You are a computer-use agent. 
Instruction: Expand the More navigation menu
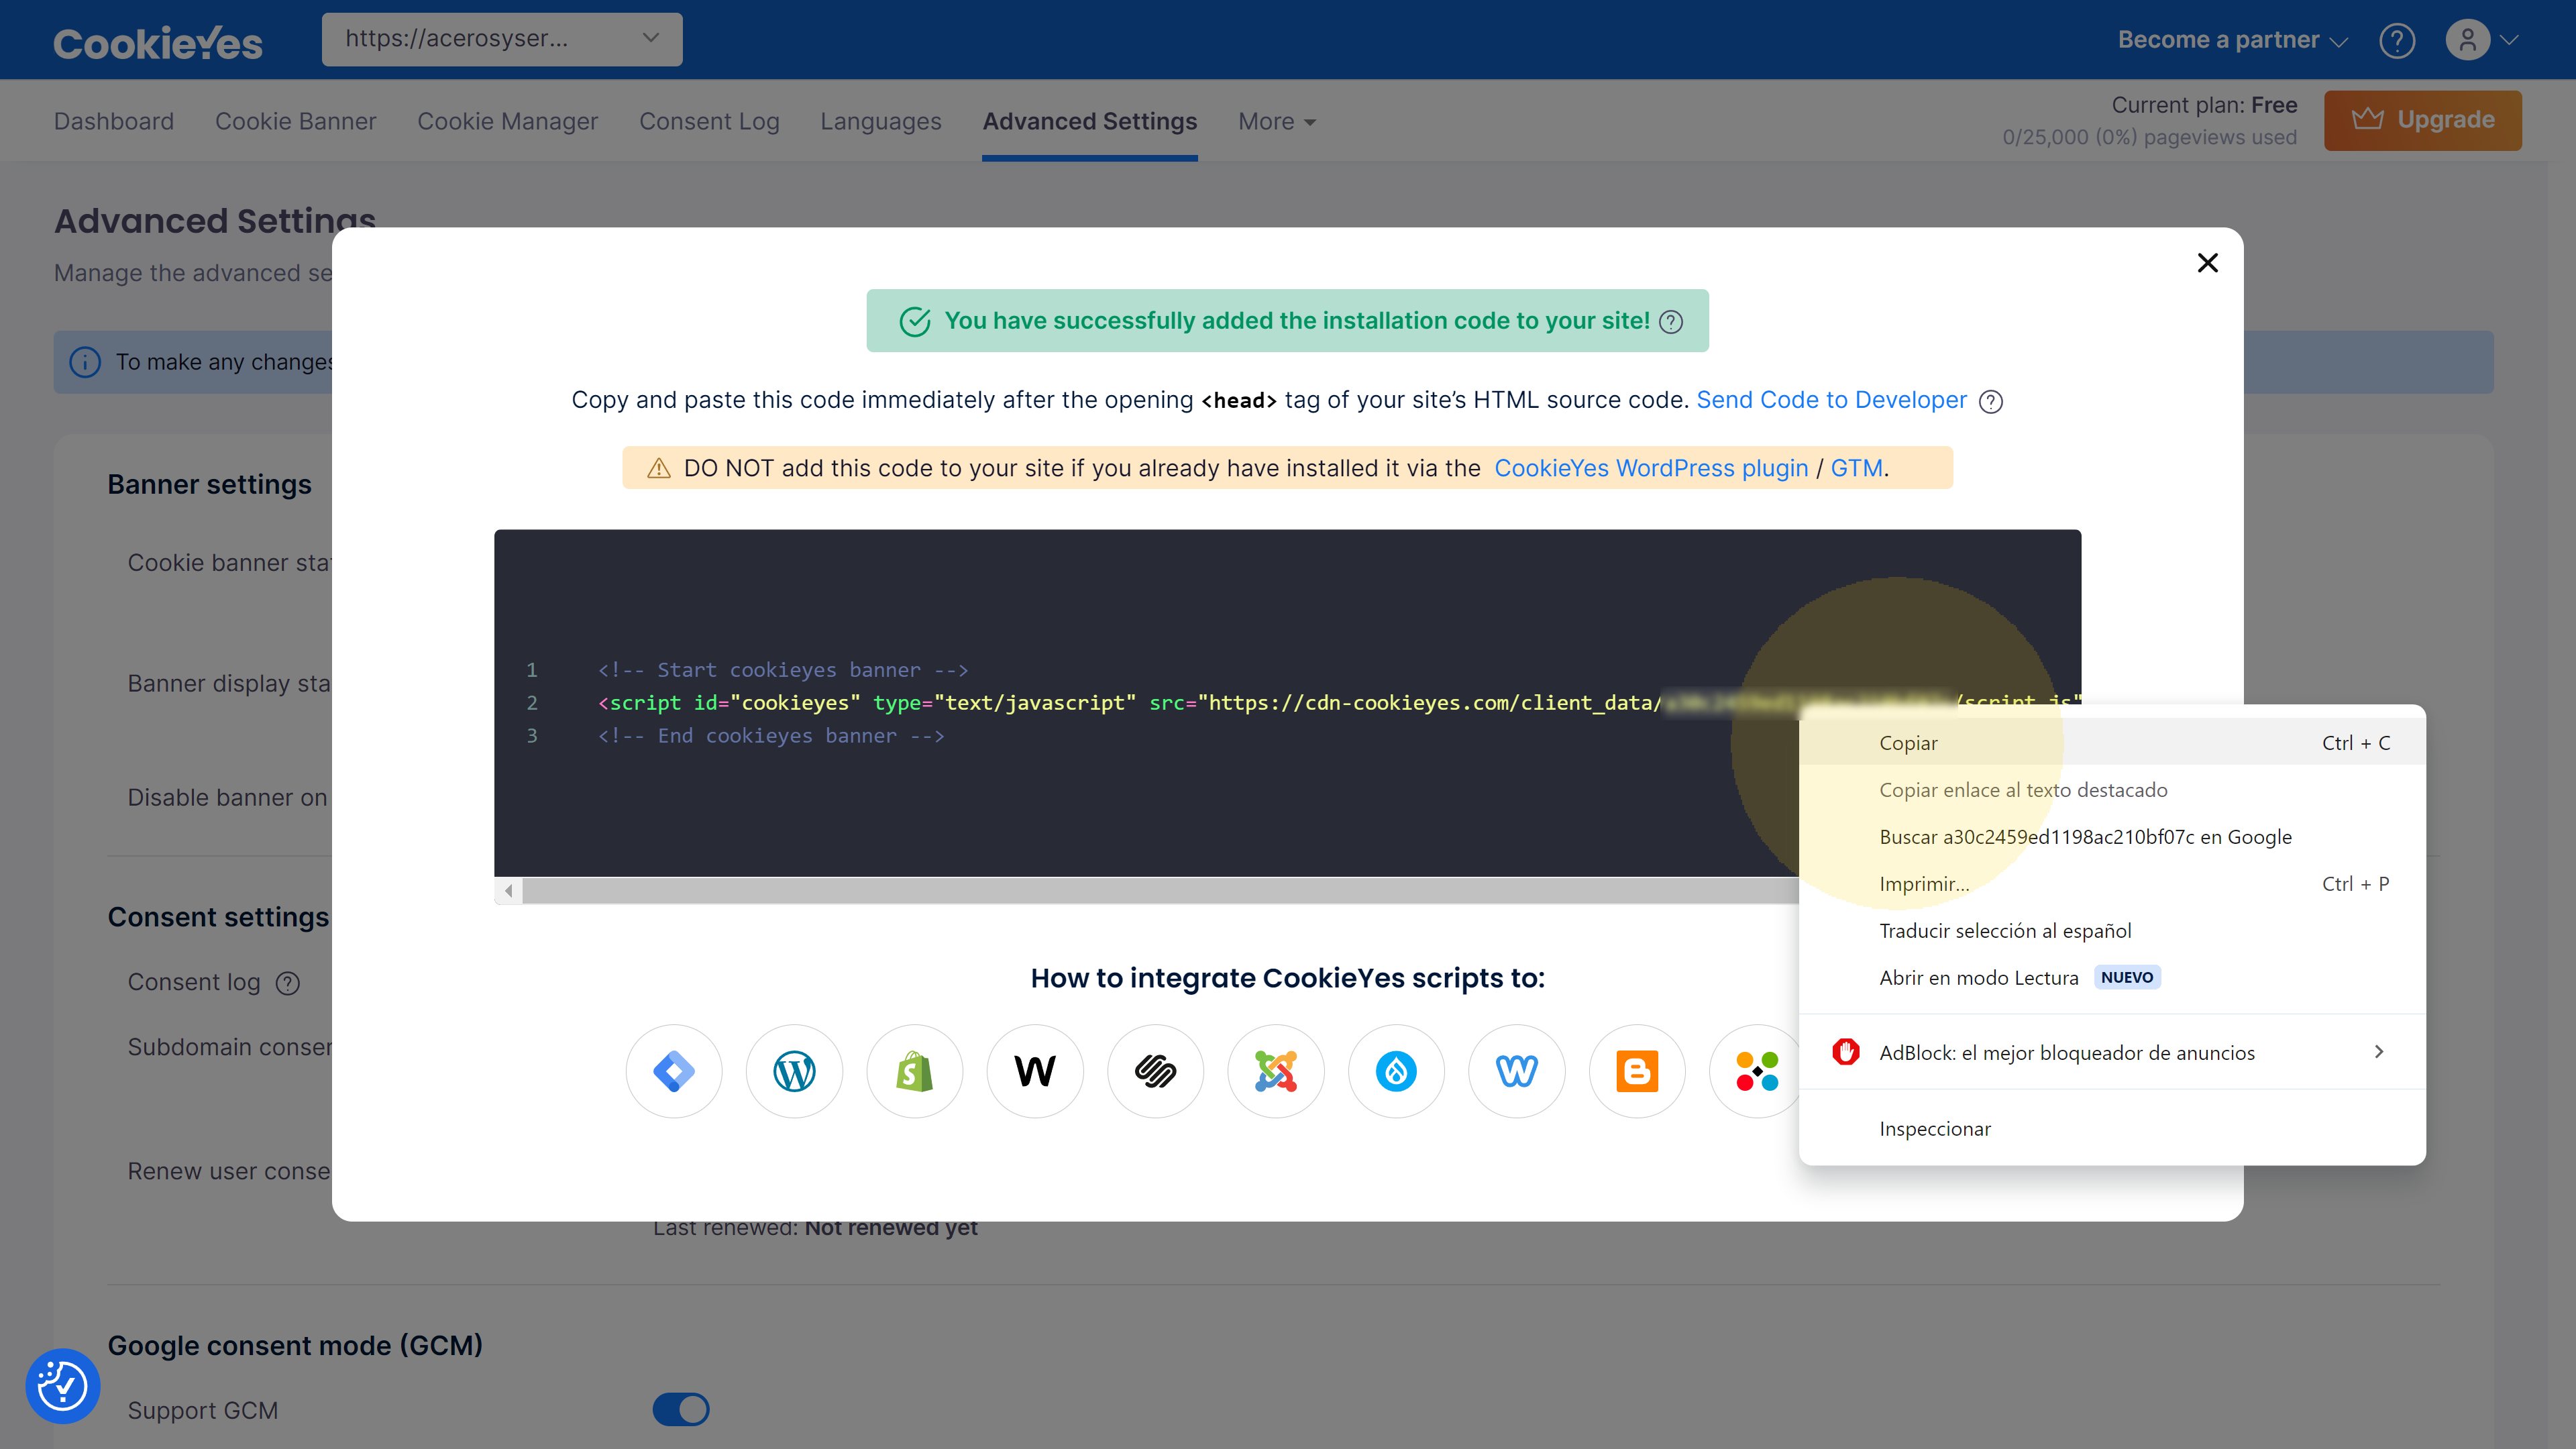point(1277,121)
